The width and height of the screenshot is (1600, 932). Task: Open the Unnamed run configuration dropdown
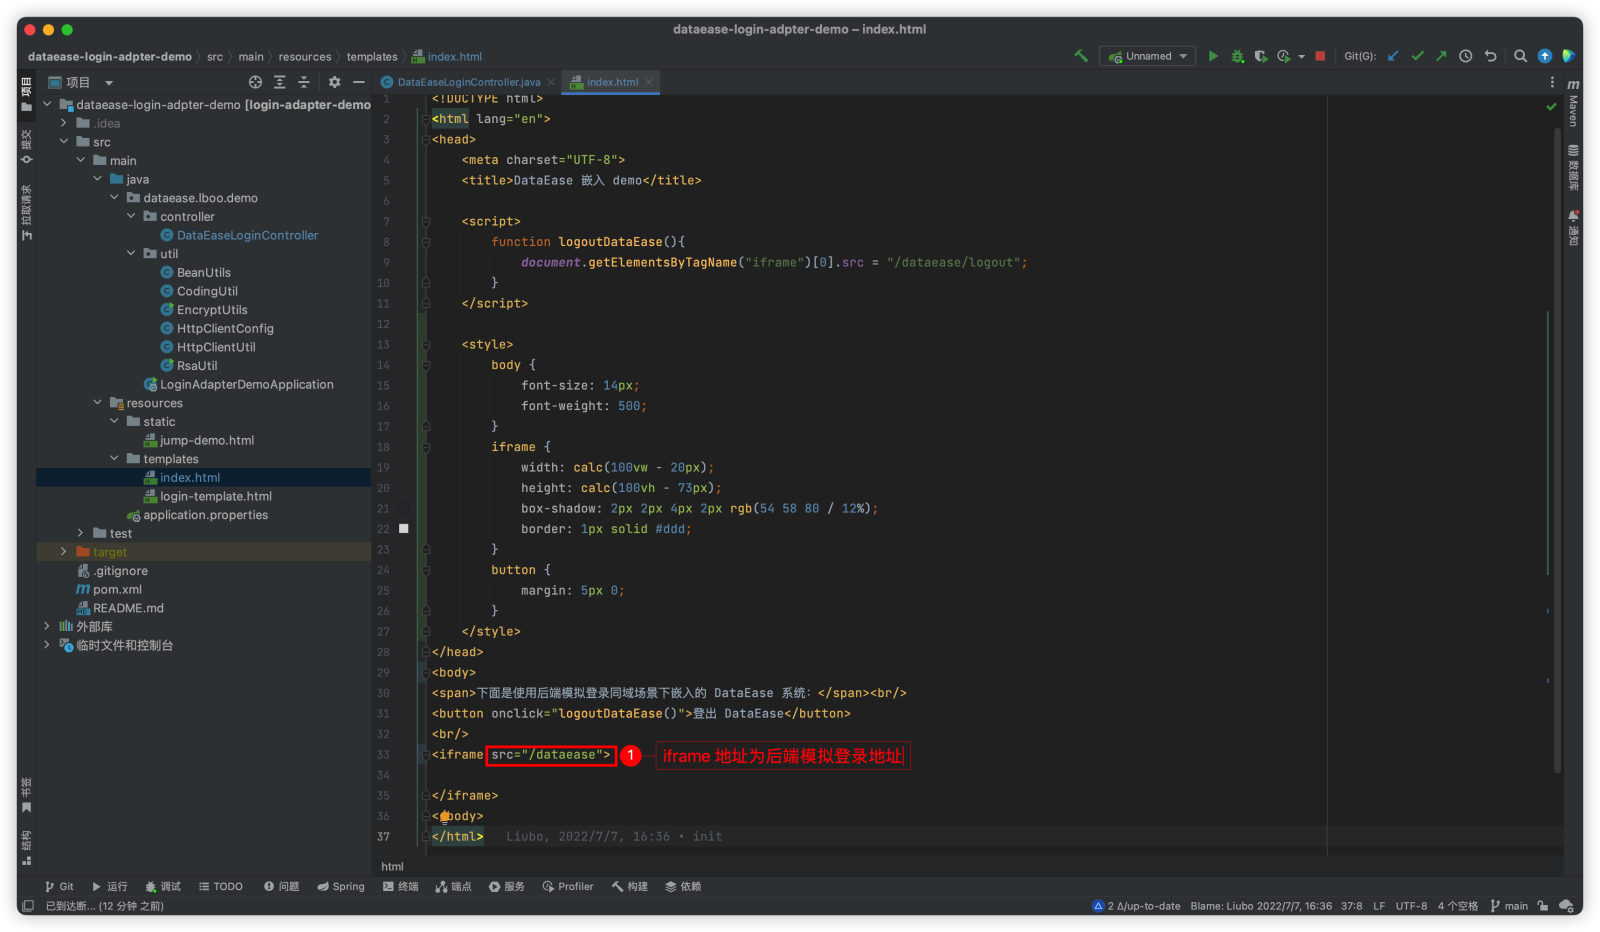pos(1147,56)
